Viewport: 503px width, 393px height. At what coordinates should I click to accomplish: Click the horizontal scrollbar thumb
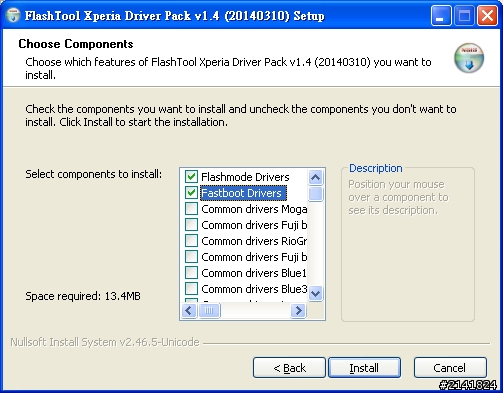click(209, 311)
